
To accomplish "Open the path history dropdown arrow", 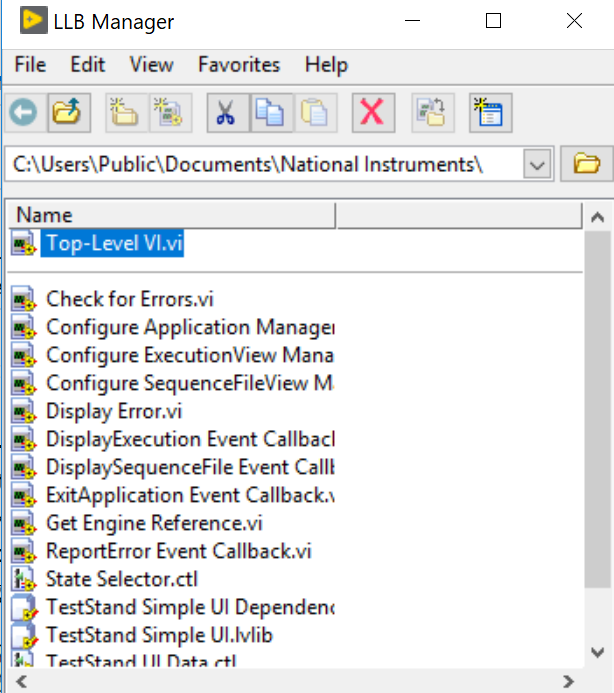I will (x=537, y=164).
